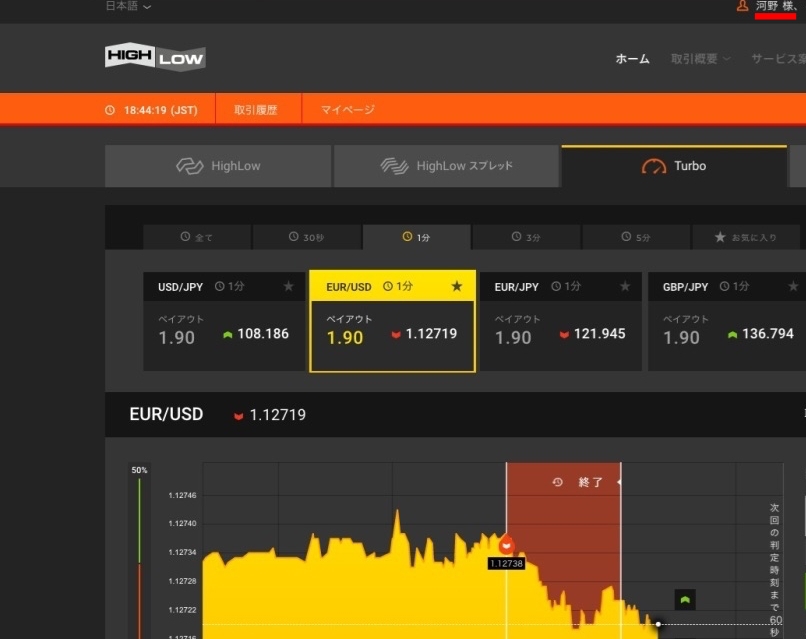Click the 終了 marker in chart
The image size is (806, 639).
pyautogui.click(x=590, y=482)
